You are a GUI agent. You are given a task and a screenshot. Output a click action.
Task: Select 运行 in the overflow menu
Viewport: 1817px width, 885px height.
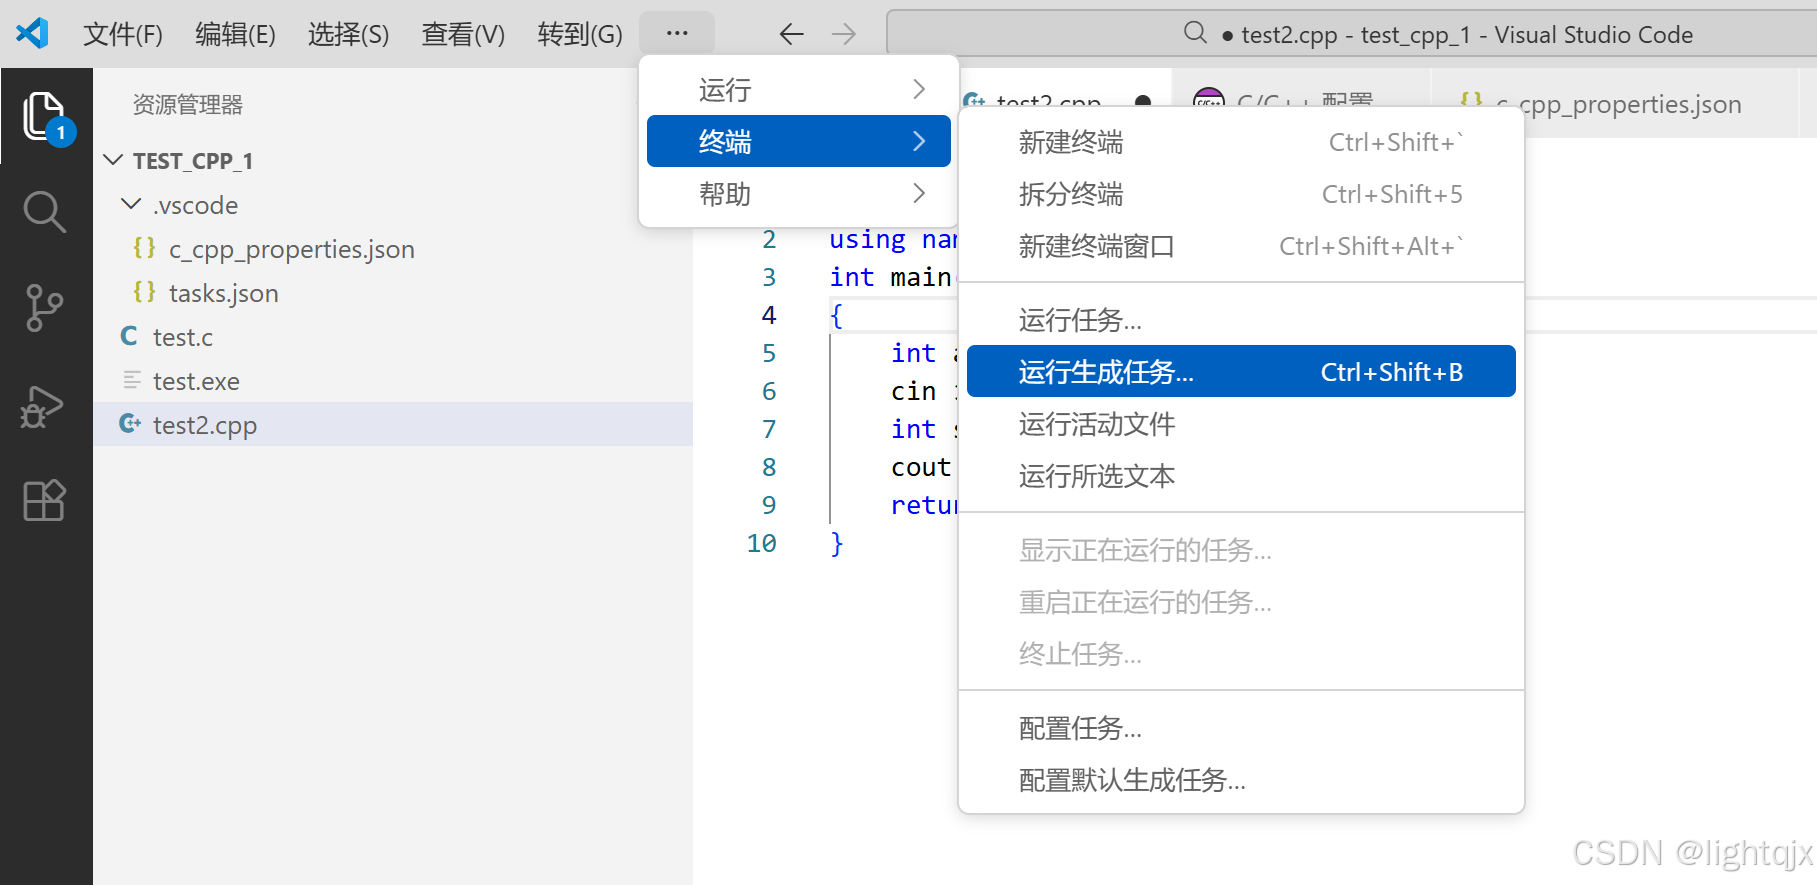799,89
